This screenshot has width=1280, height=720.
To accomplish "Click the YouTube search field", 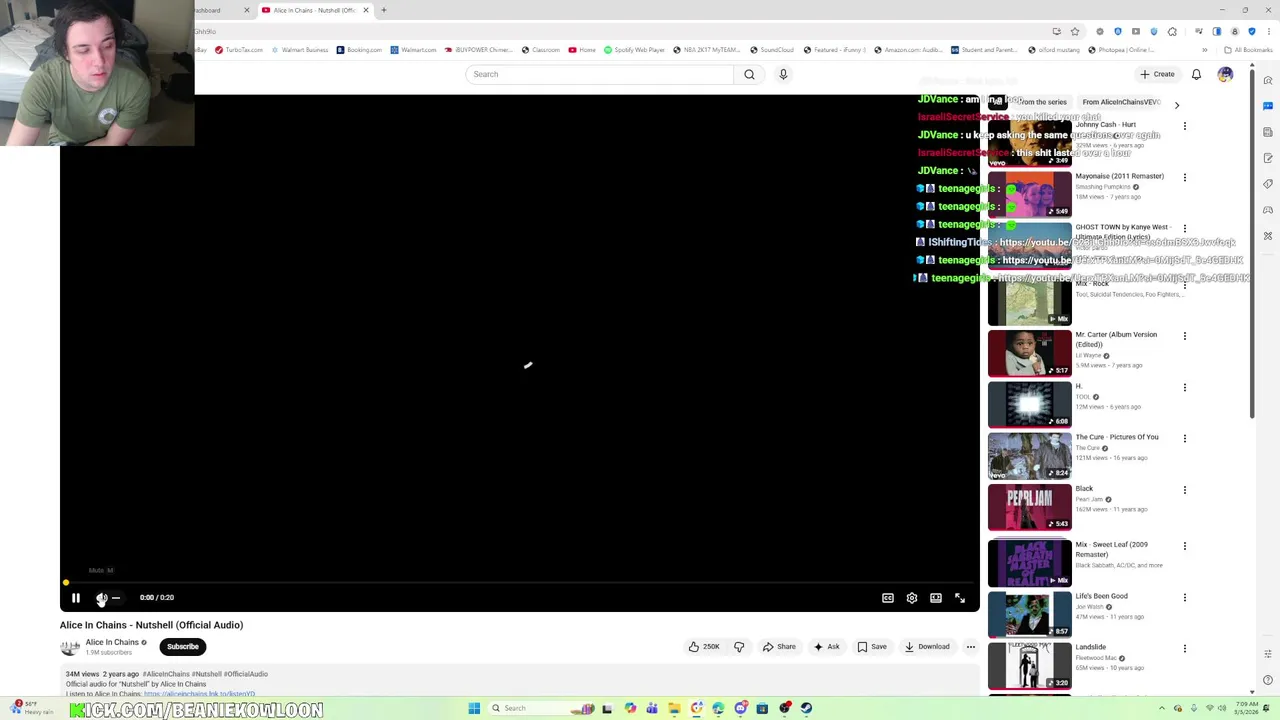I will click(x=600, y=74).
